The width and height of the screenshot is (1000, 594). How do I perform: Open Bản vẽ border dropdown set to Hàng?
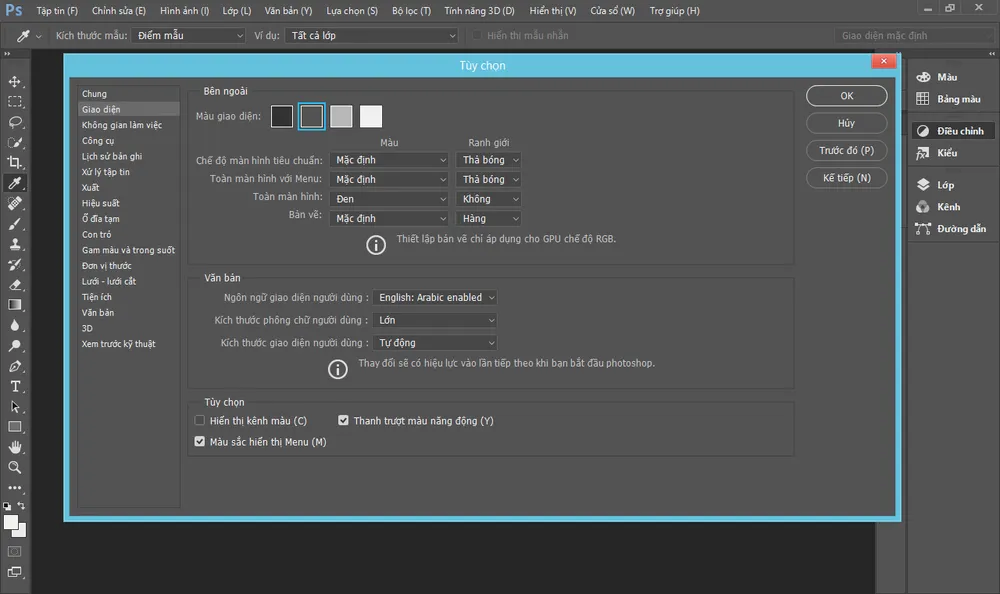[489, 218]
